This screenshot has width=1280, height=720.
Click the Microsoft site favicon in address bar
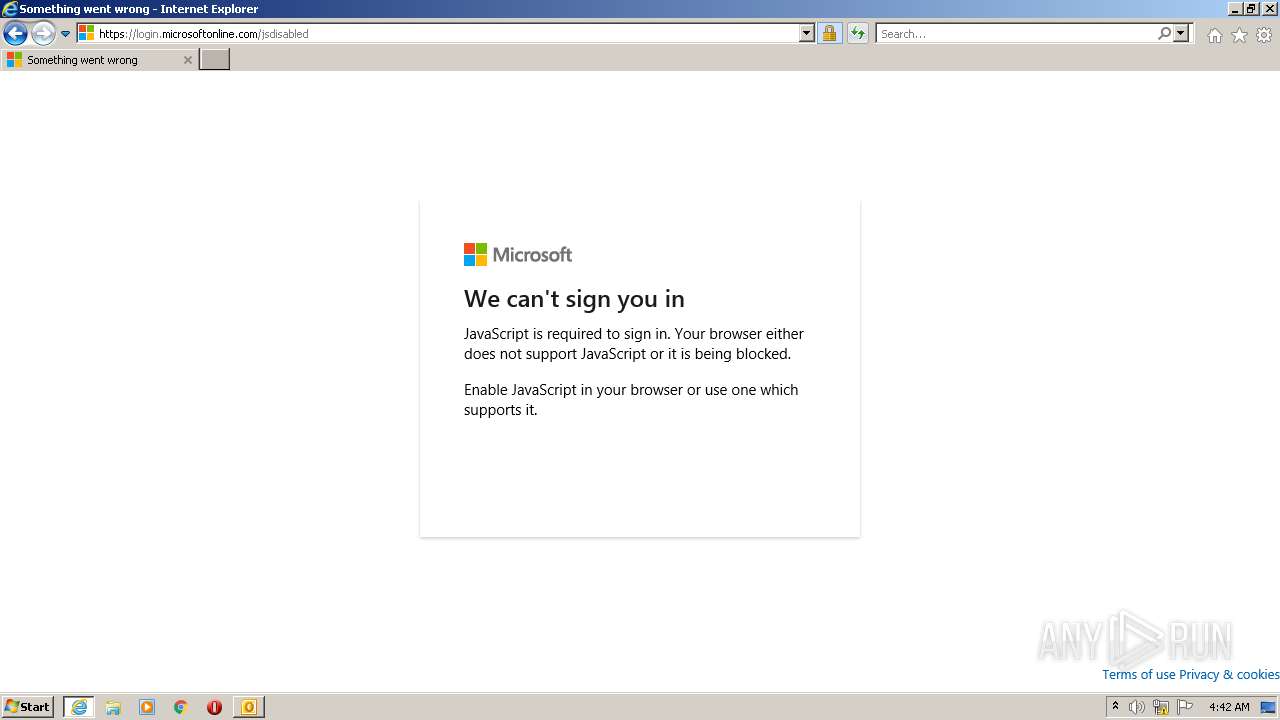click(x=86, y=33)
